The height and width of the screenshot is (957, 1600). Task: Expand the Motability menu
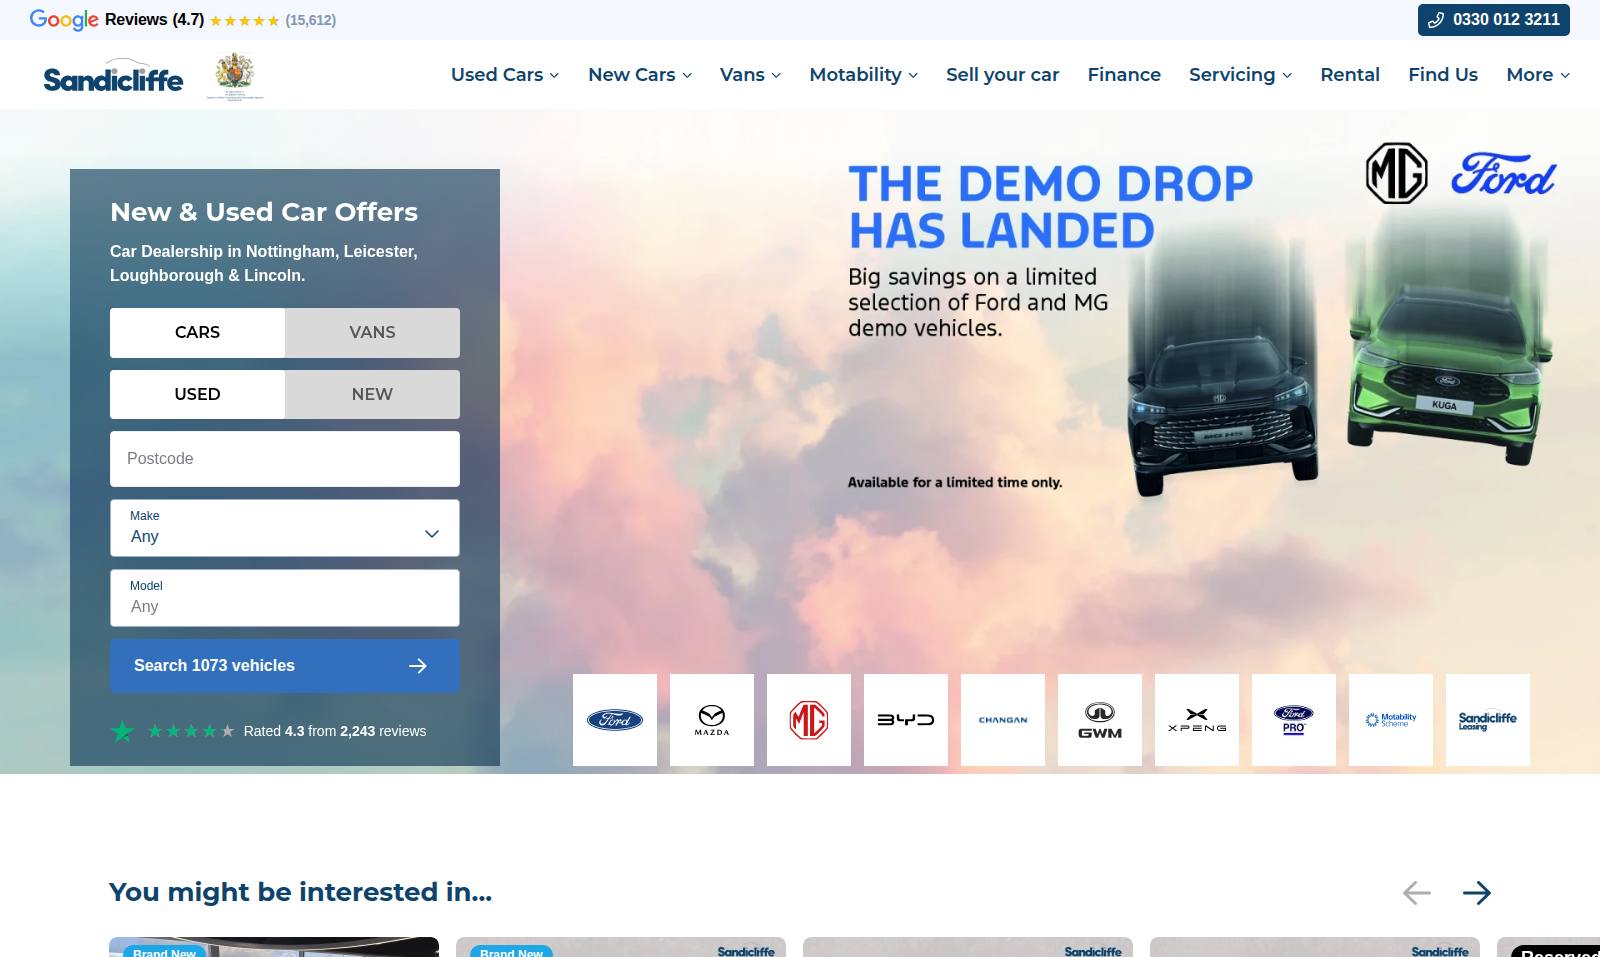tap(863, 75)
